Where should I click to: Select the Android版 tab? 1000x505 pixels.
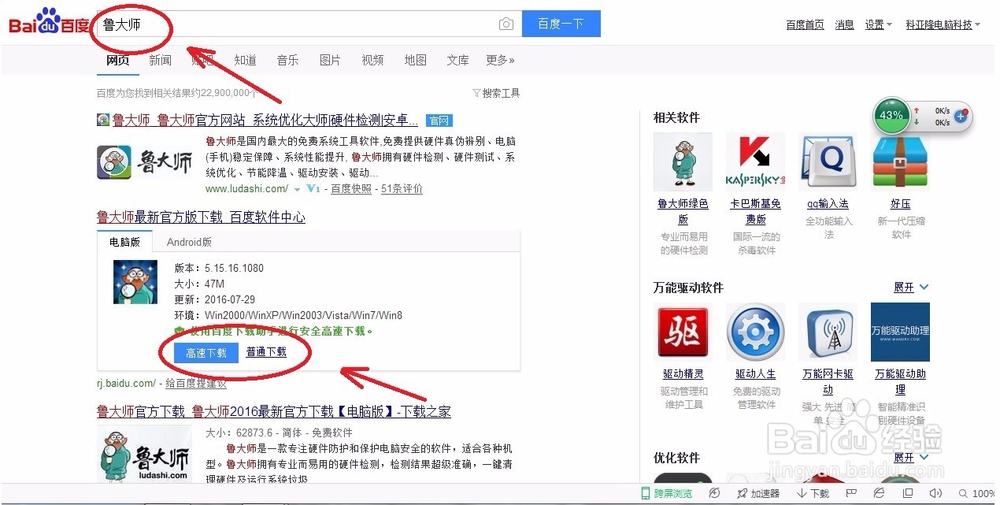189,242
